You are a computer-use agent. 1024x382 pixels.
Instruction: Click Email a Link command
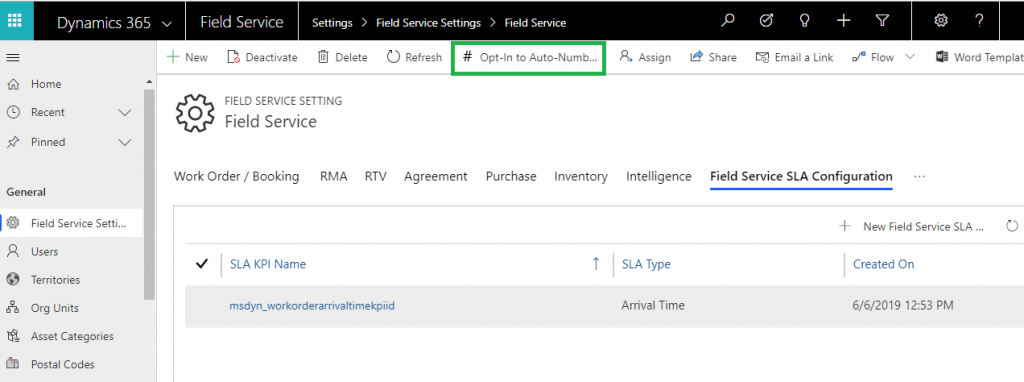click(x=795, y=57)
